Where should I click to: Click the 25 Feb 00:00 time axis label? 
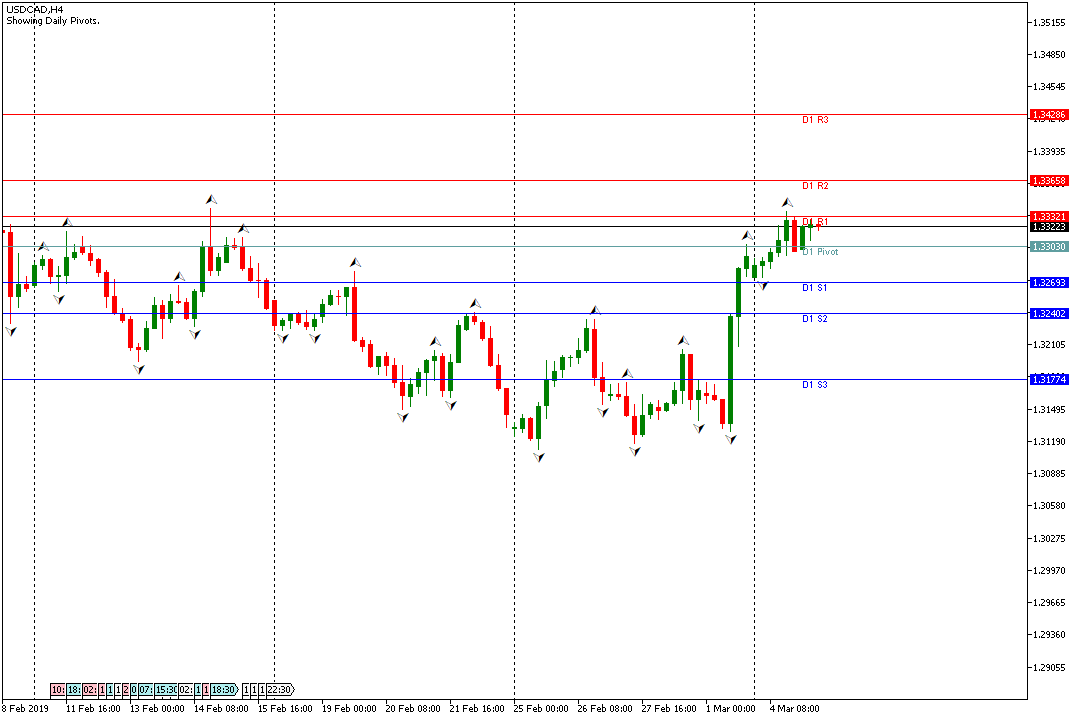coord(541,708)
